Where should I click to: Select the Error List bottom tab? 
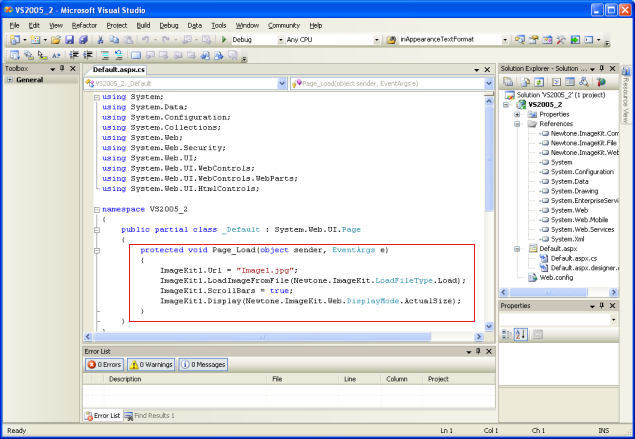pos(103,416)
